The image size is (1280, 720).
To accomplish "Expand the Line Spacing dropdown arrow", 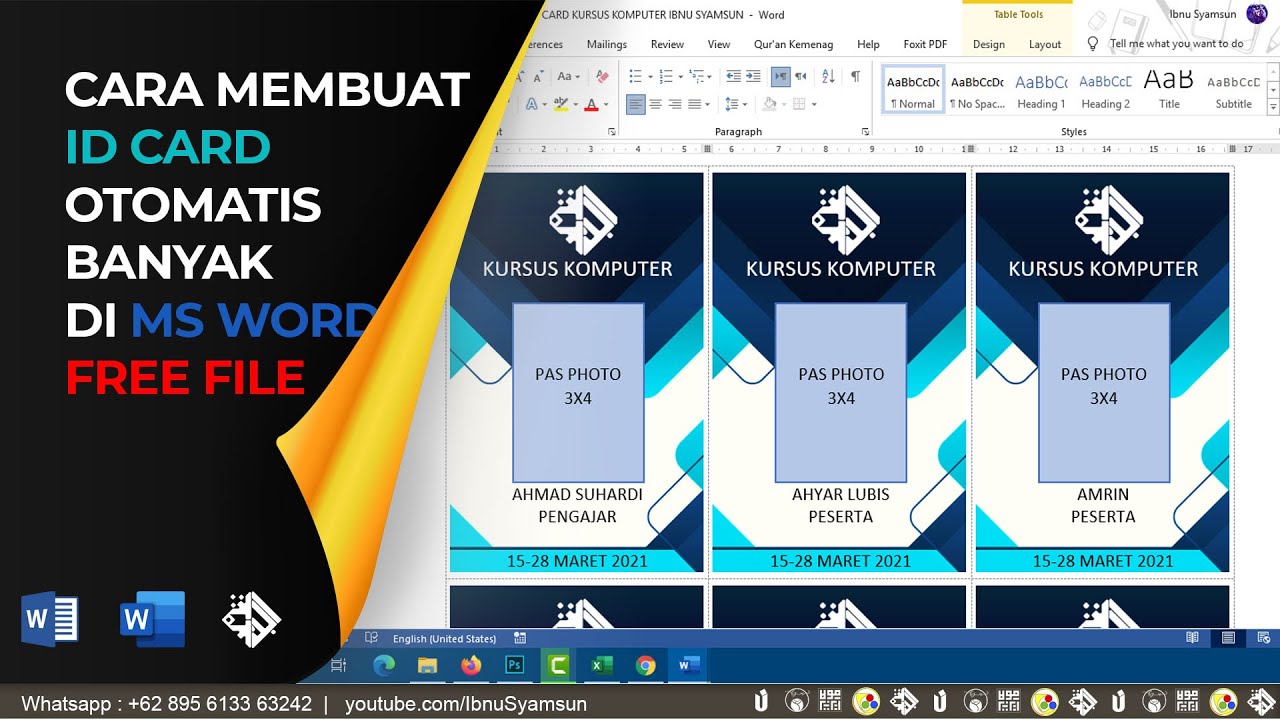I will click(x=745, y=104).
